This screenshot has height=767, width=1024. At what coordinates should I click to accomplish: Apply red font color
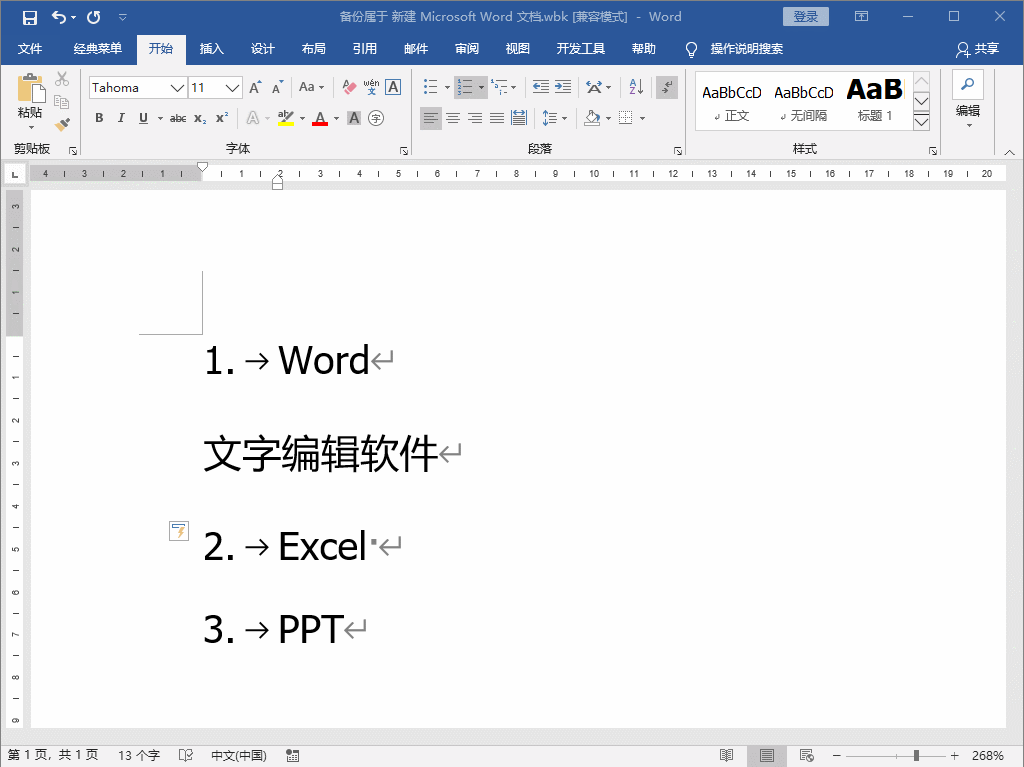[320, 118]
